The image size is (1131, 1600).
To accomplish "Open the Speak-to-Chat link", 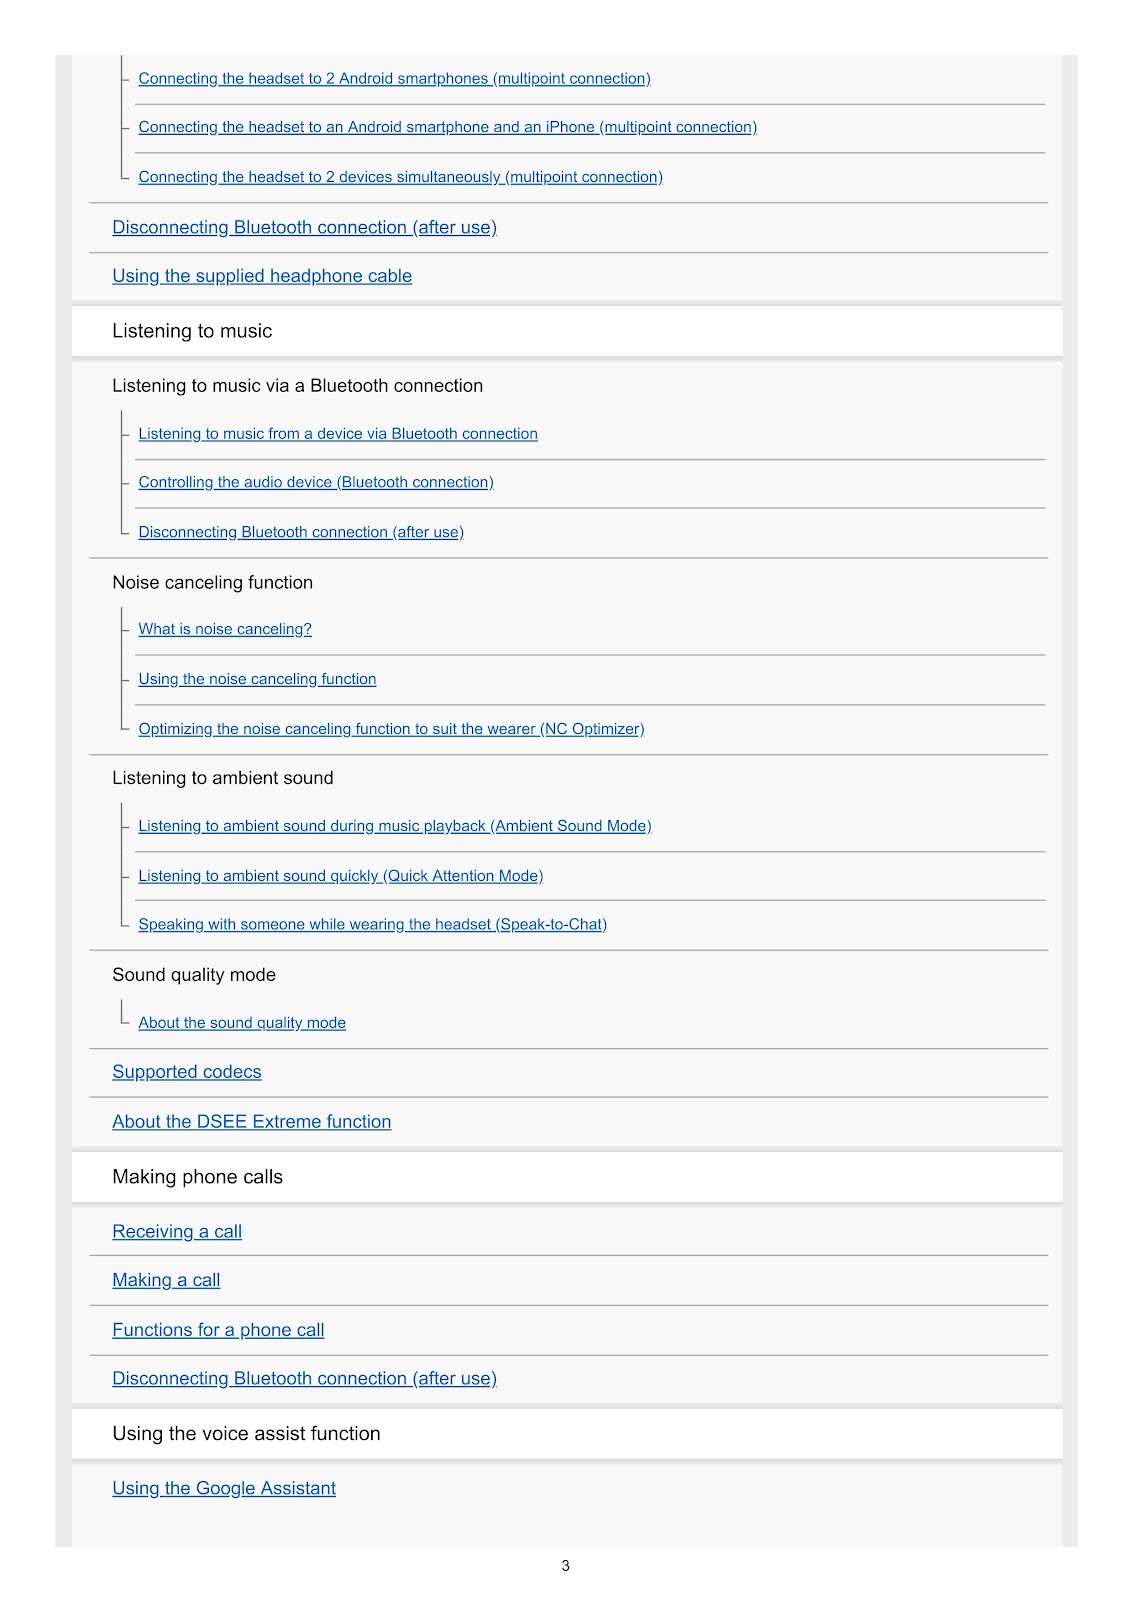I will click(372, 924).
